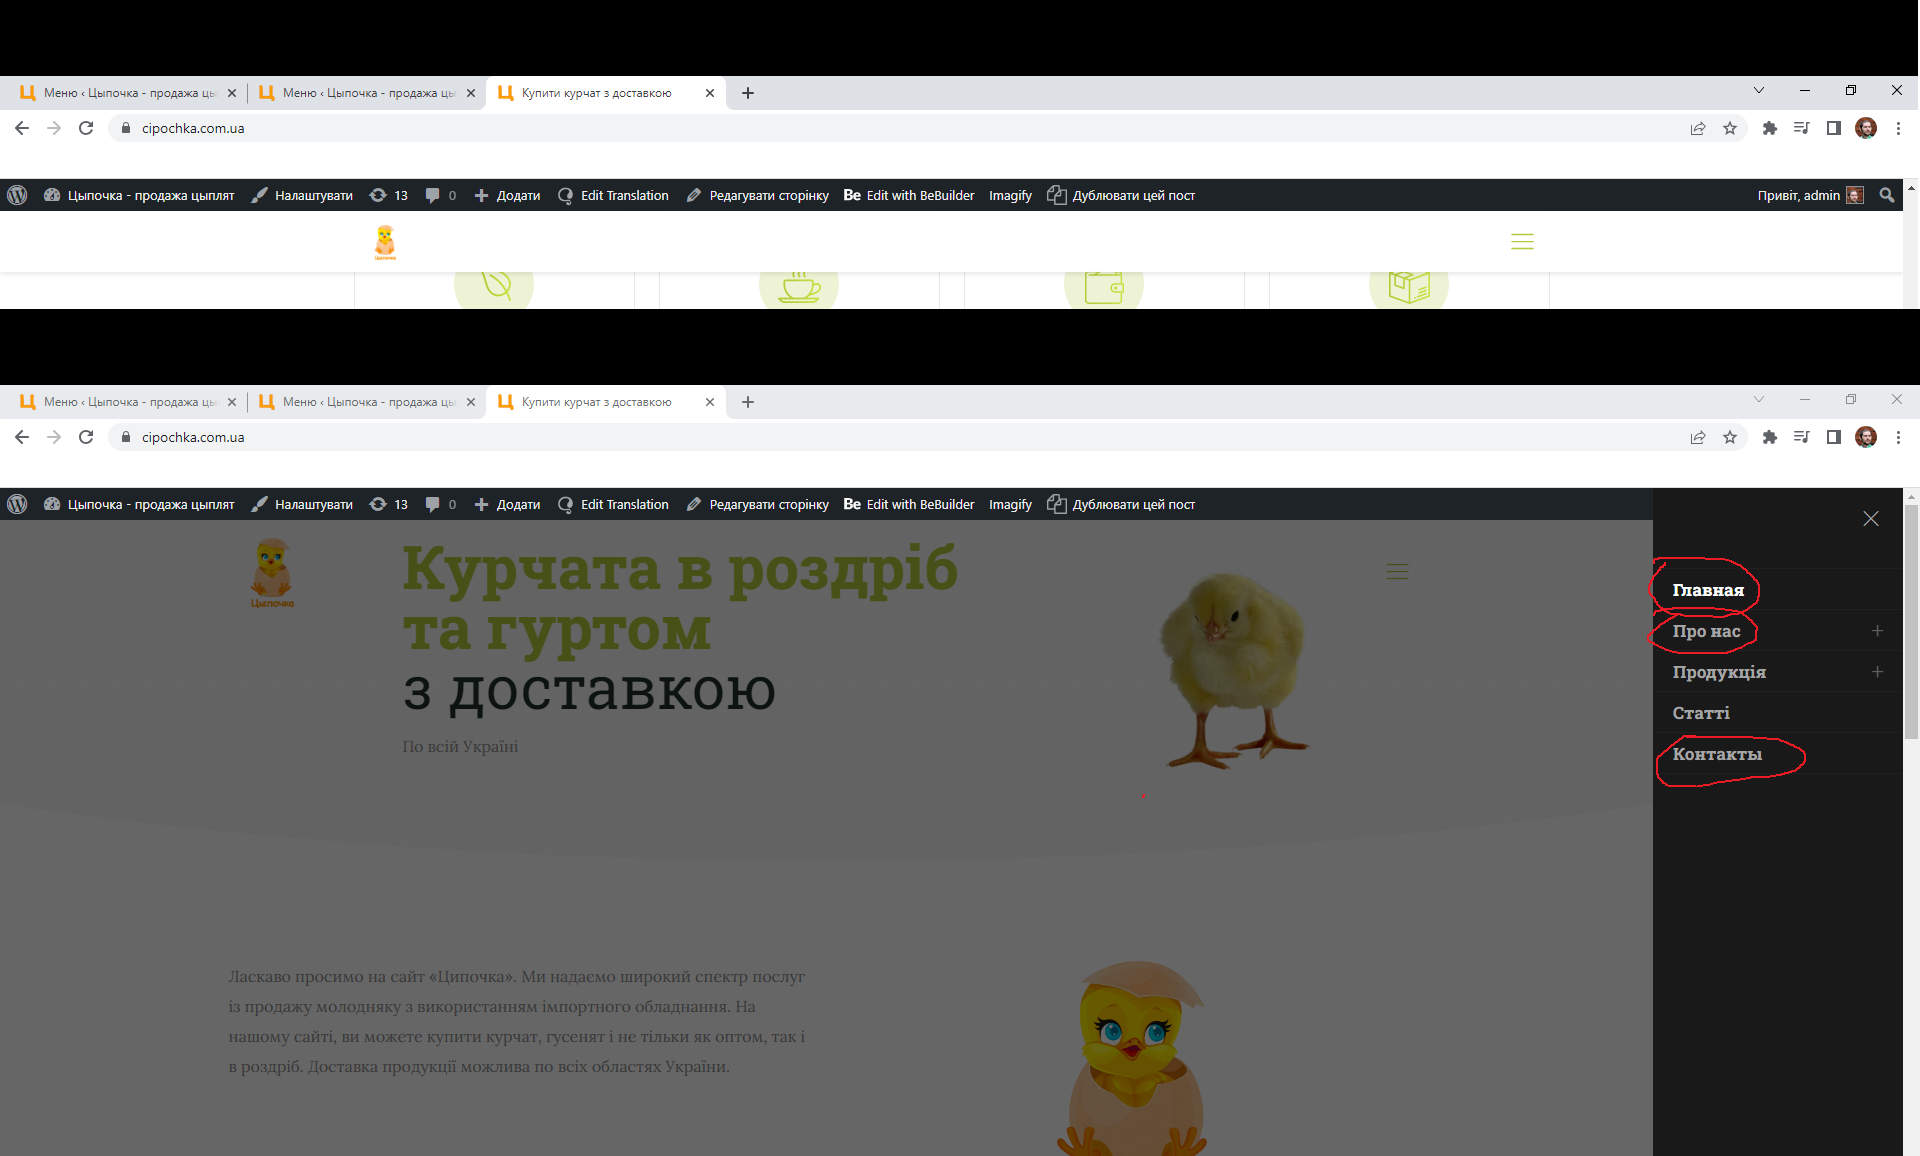Expand the Продукція submenu with its plus icon

pos(1877,672)
